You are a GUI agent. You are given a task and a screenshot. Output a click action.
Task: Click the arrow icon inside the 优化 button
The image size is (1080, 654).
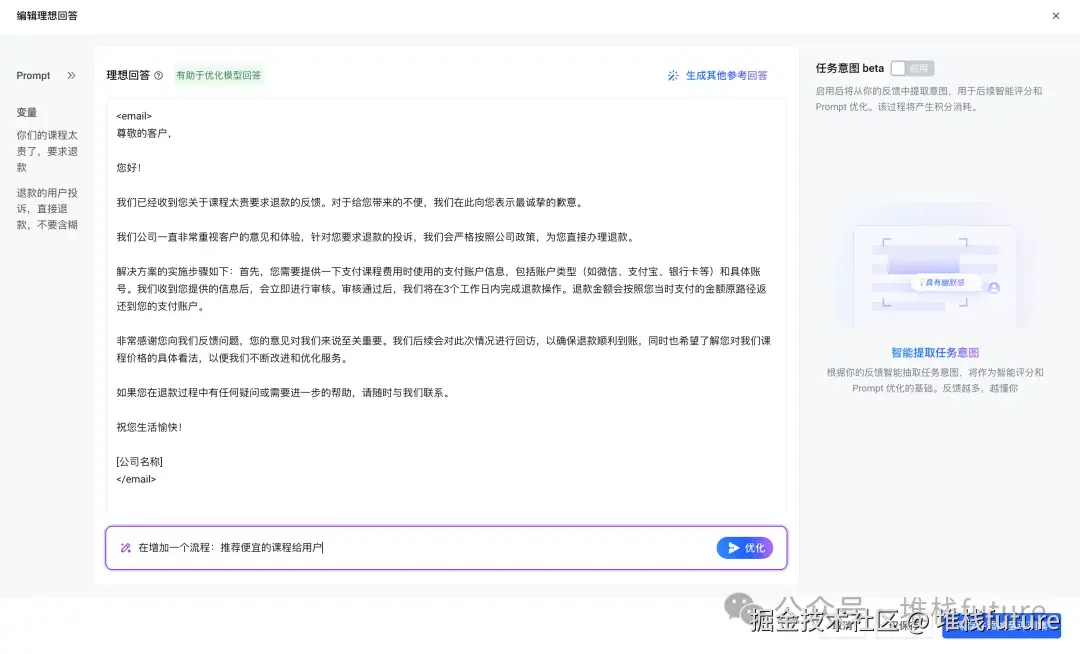click(731, 546)
